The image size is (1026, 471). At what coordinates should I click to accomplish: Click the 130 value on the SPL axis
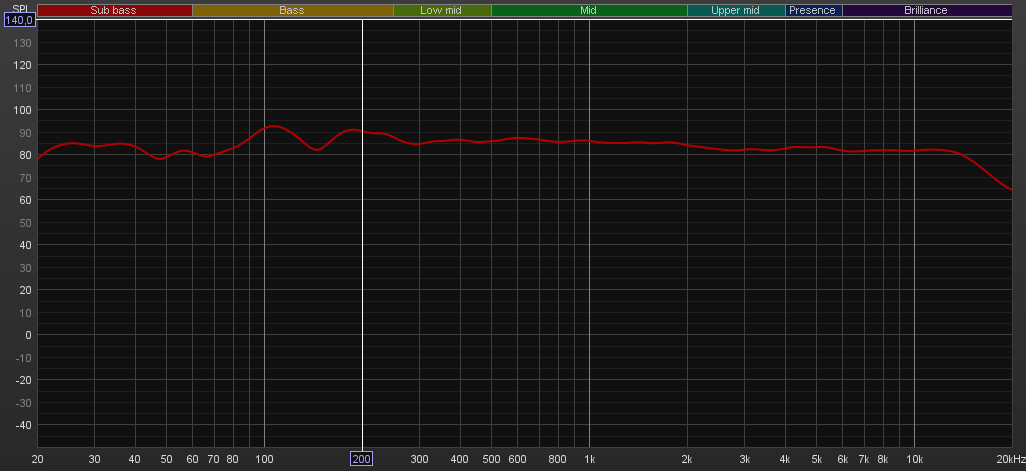point(23,43)
